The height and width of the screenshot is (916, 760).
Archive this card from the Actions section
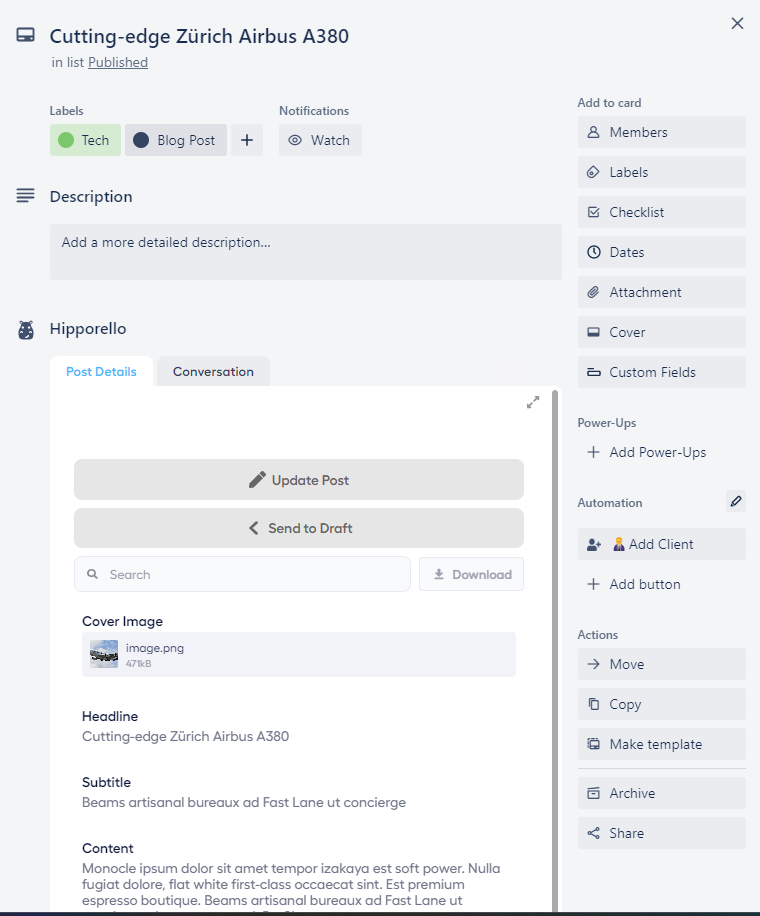(661, 793)
